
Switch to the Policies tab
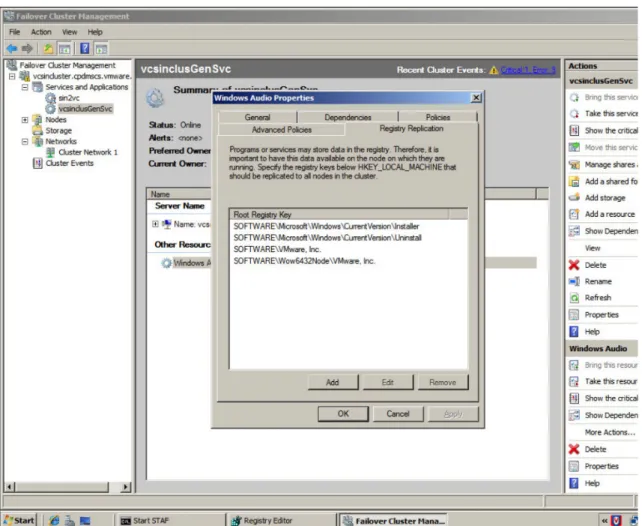point(438,117)
